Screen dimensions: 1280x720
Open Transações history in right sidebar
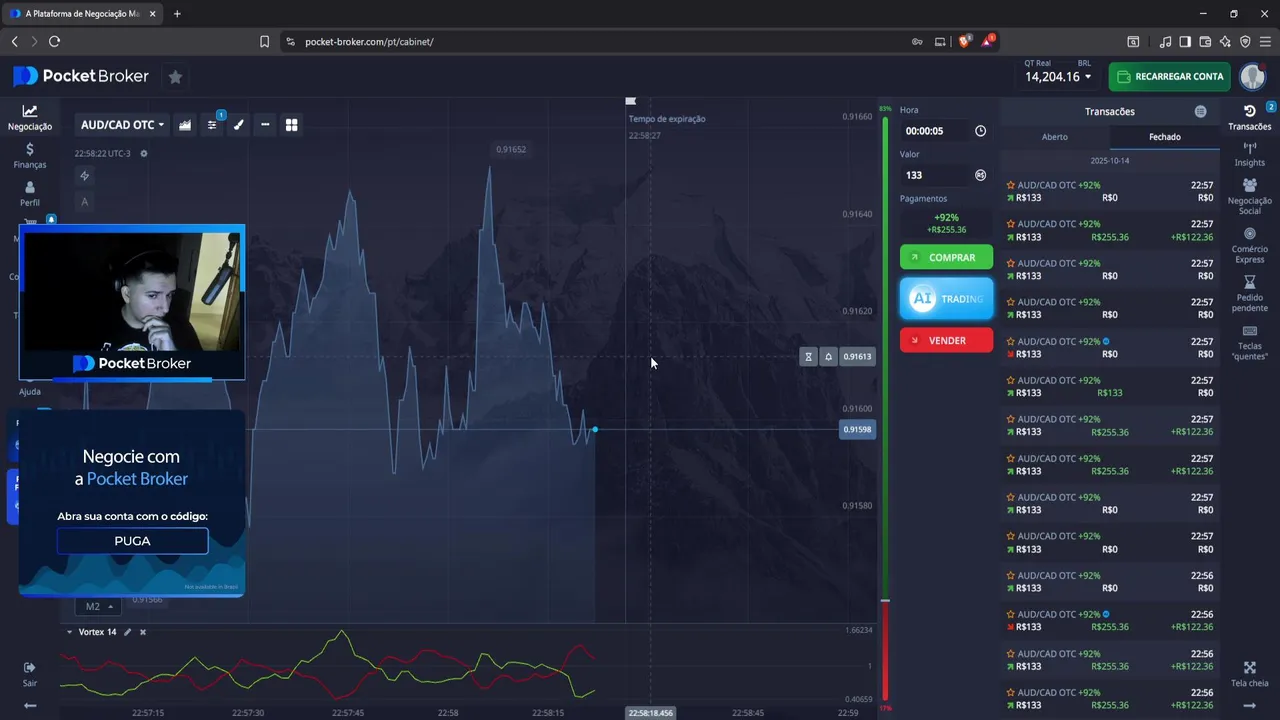[x=1249, y=117]
